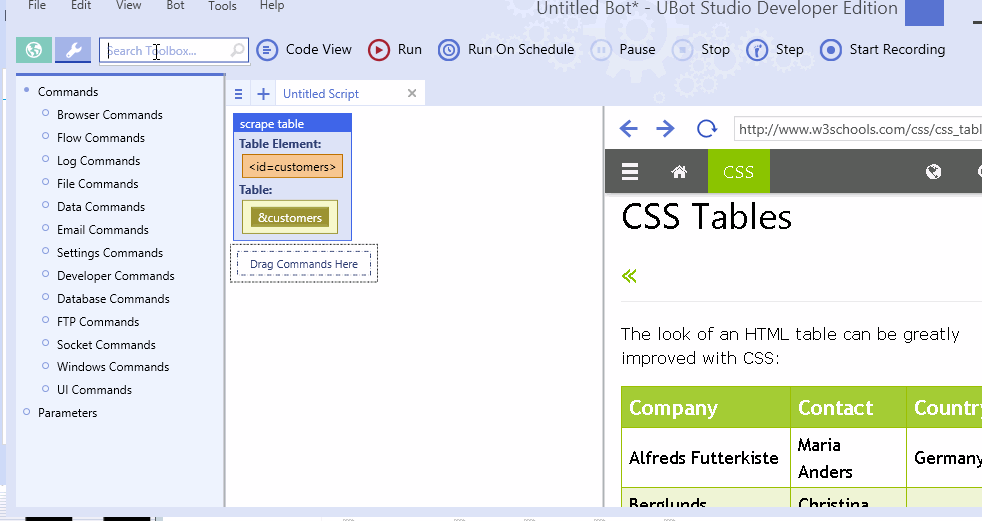Expand Settings Commands
This screenshot has height=521, width=982.
click(45, 251)
